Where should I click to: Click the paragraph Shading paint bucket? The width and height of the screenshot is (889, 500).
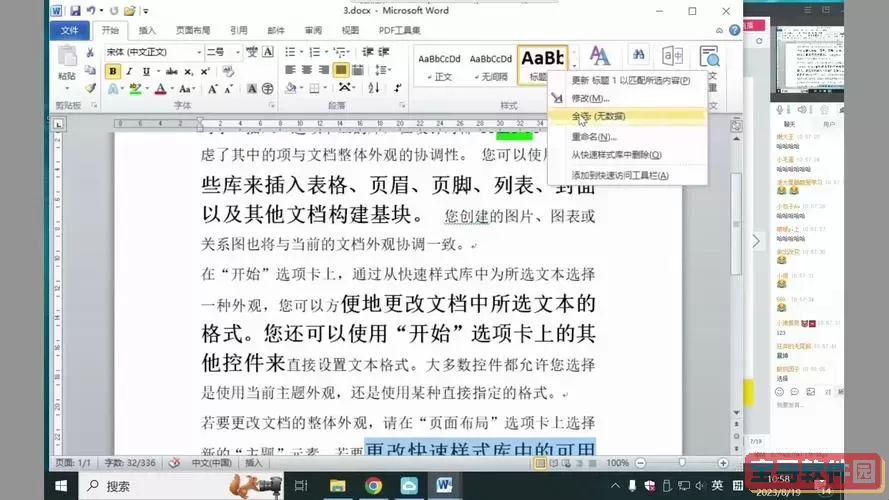[291, 88]
